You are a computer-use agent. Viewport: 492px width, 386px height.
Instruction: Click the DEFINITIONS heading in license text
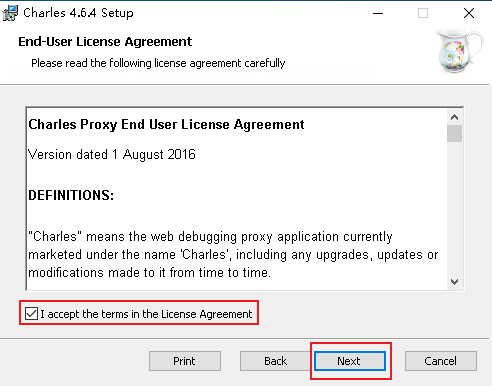pos(71,195)
